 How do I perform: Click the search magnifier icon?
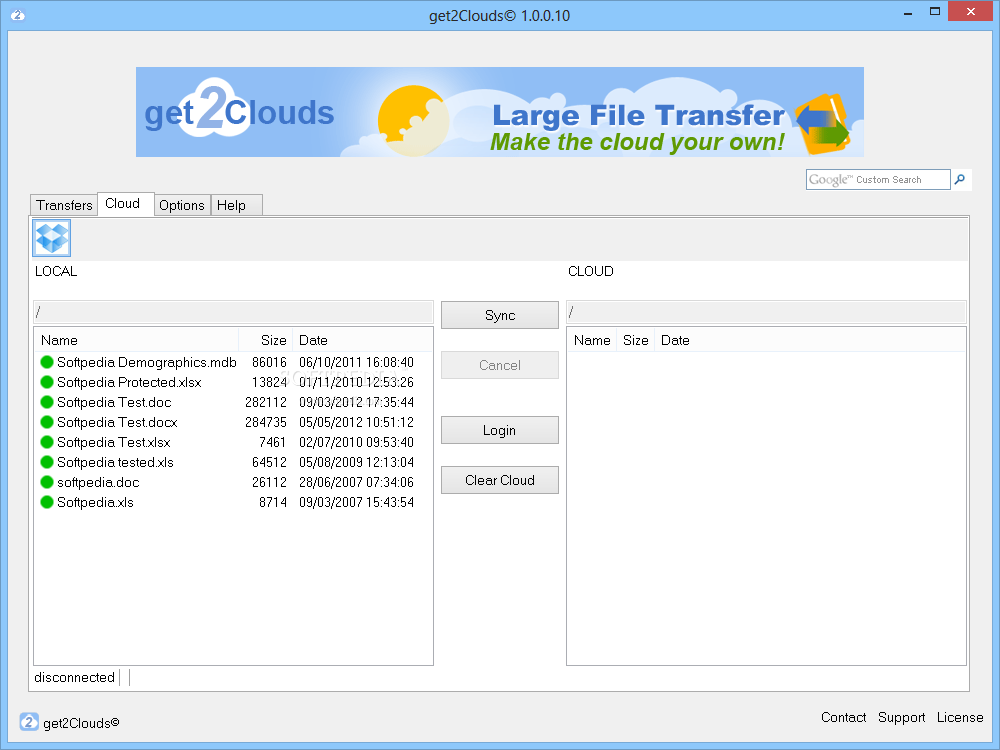[x=960, y=180]
